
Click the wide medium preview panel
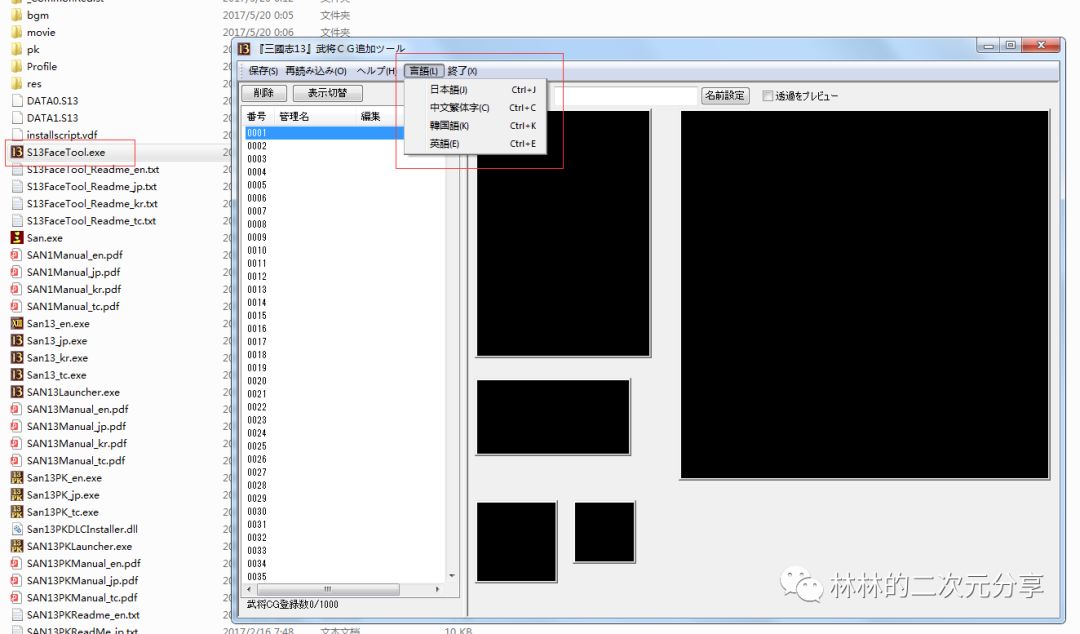pos(553,417)
